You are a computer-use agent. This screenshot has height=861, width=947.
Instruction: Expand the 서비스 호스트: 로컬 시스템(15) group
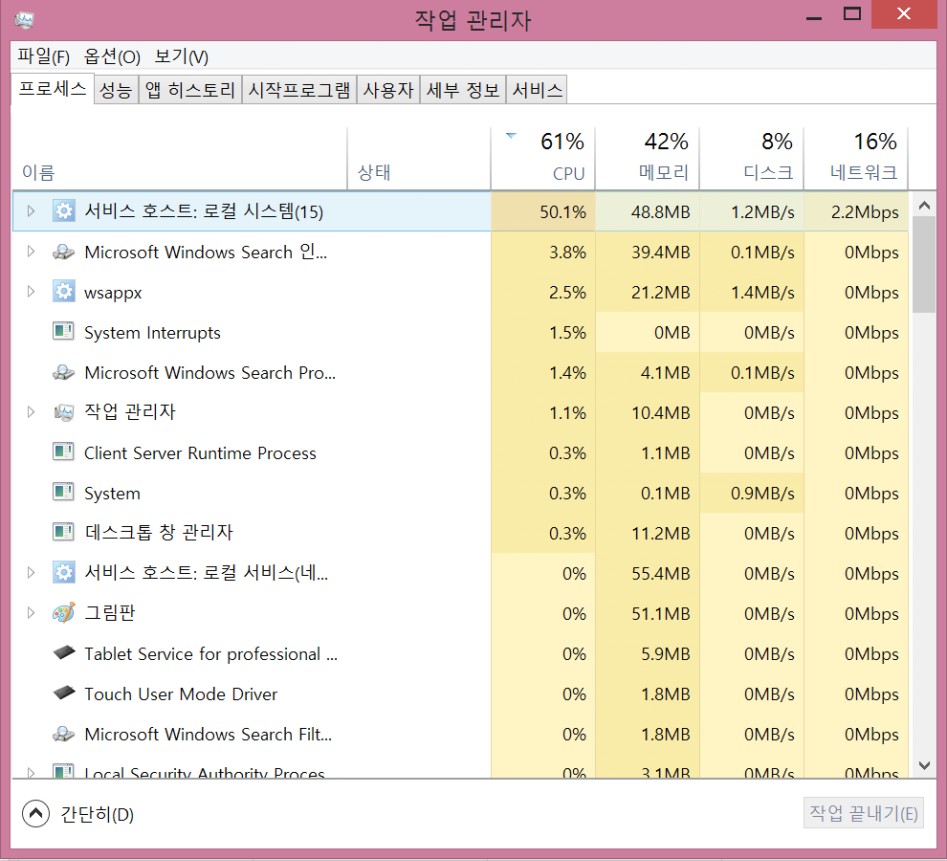tap(31, 211)
